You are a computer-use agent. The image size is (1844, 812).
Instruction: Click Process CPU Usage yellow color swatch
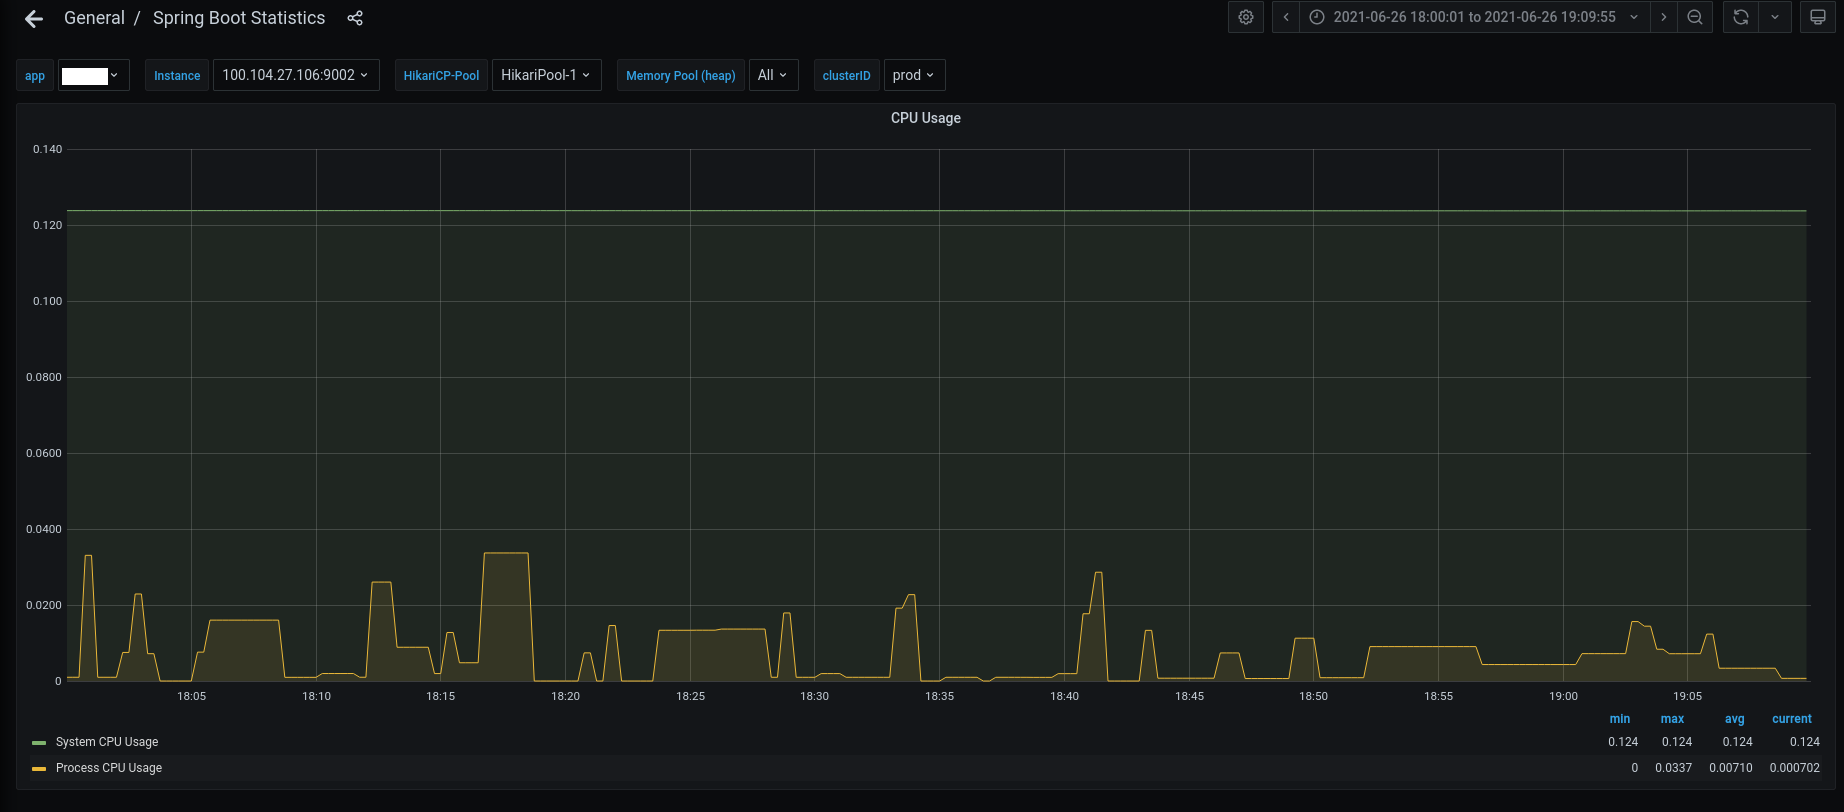click(x=39, y=769)
